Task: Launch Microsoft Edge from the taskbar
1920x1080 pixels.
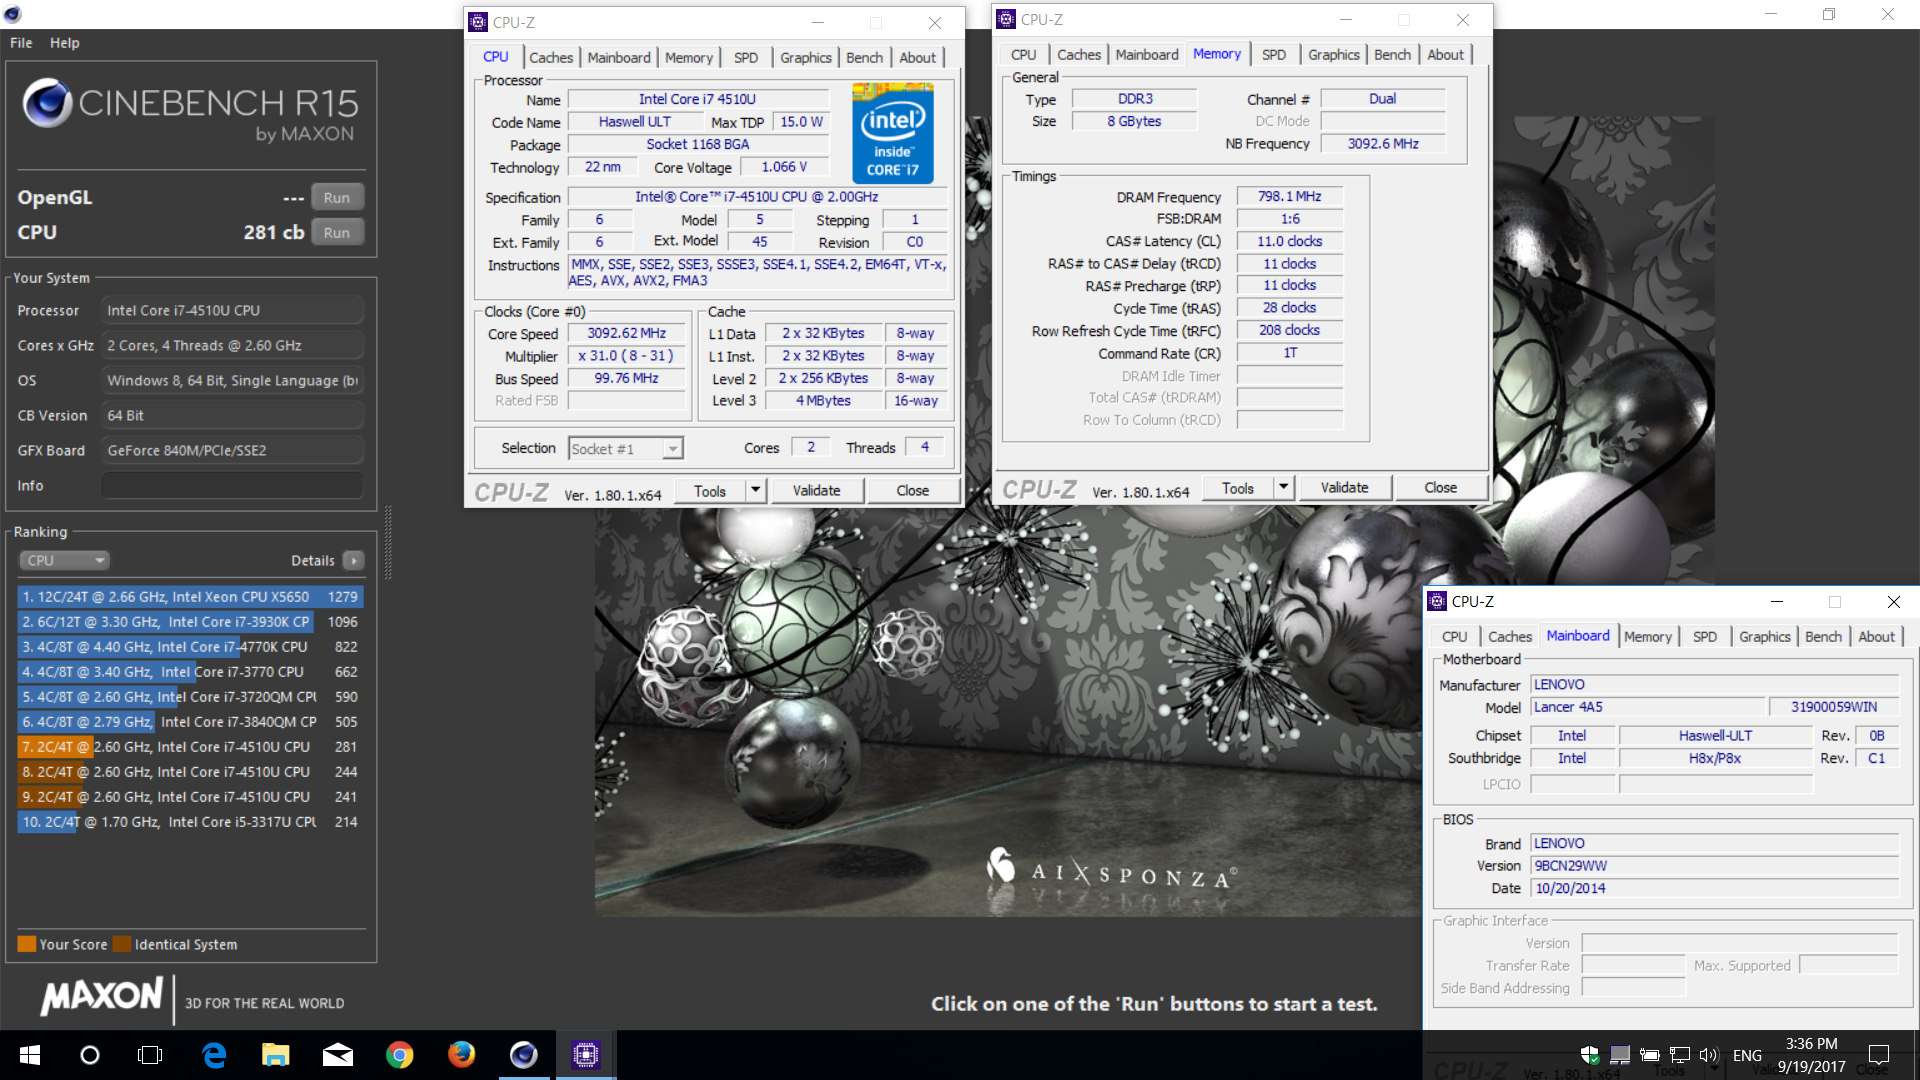Action: click(x=214, y=1055)
